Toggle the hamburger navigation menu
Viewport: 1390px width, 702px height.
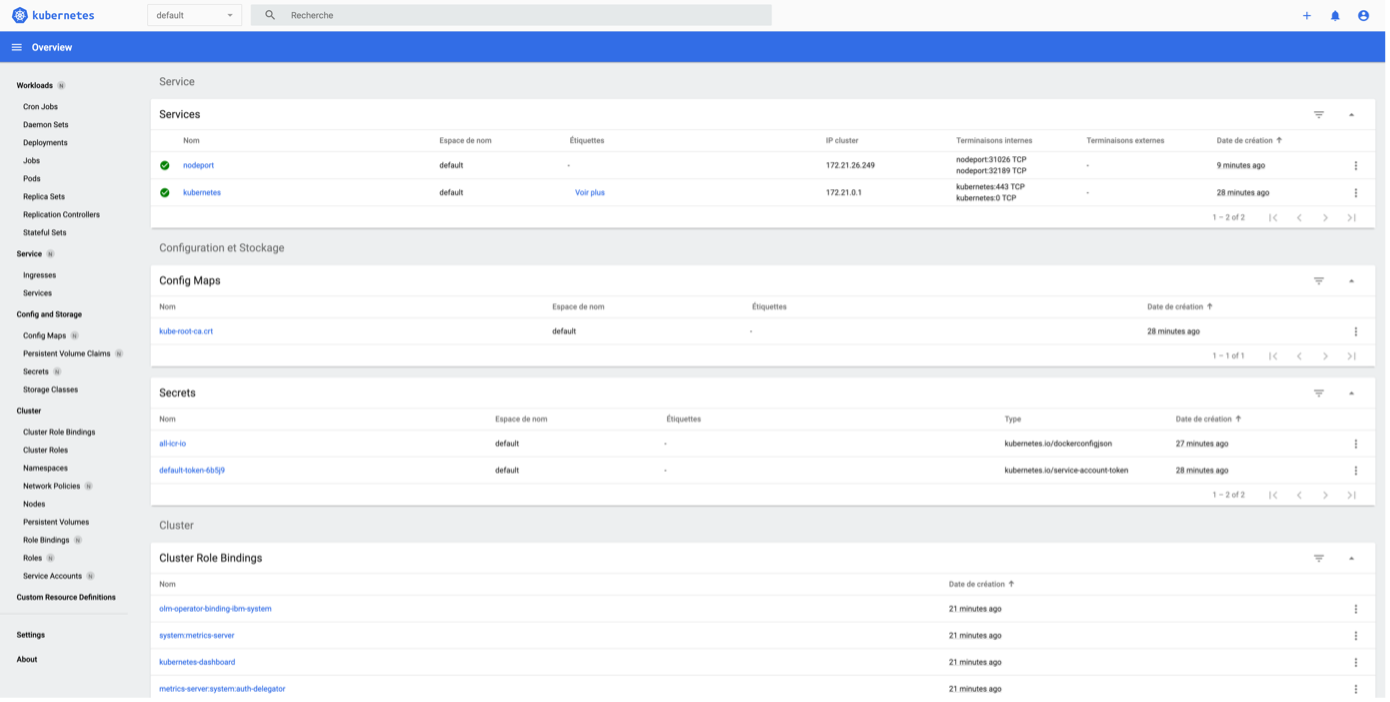(x=16, y=47)
